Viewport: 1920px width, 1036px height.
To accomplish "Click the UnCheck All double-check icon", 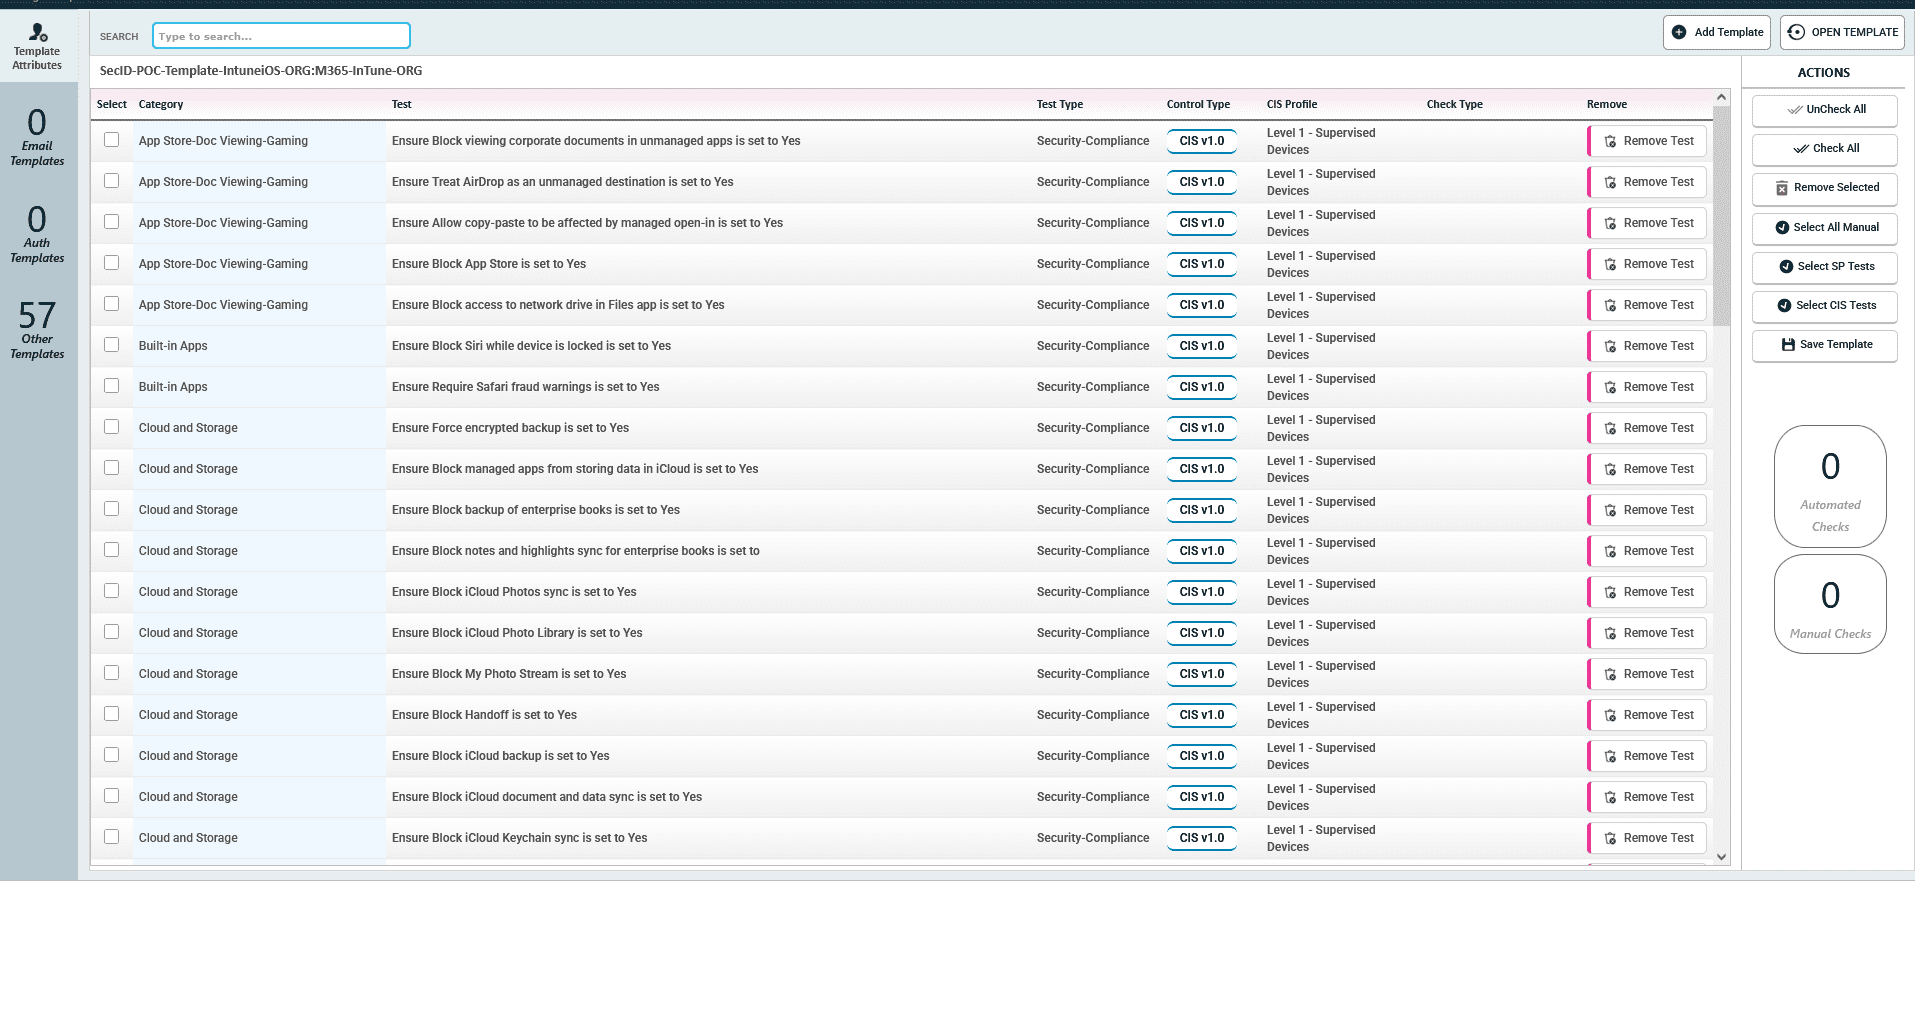I will [x=1795, y=110].
